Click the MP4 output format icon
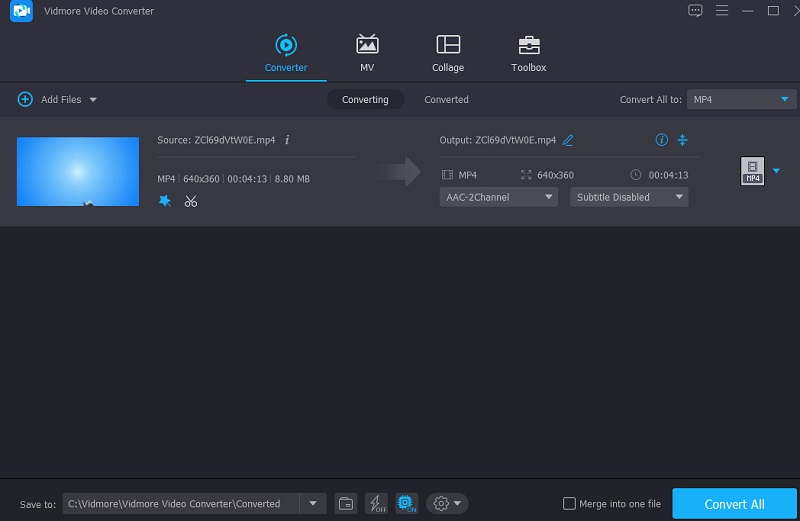 click(752, 170)
